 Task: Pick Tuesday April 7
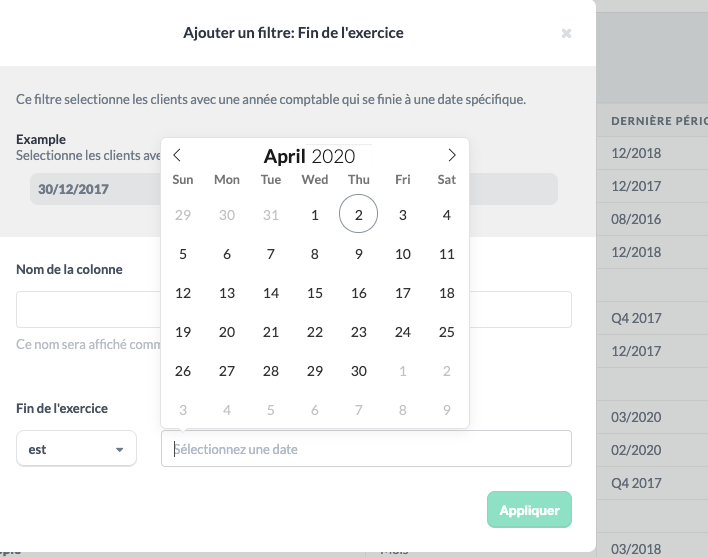[x=271, y=254]
